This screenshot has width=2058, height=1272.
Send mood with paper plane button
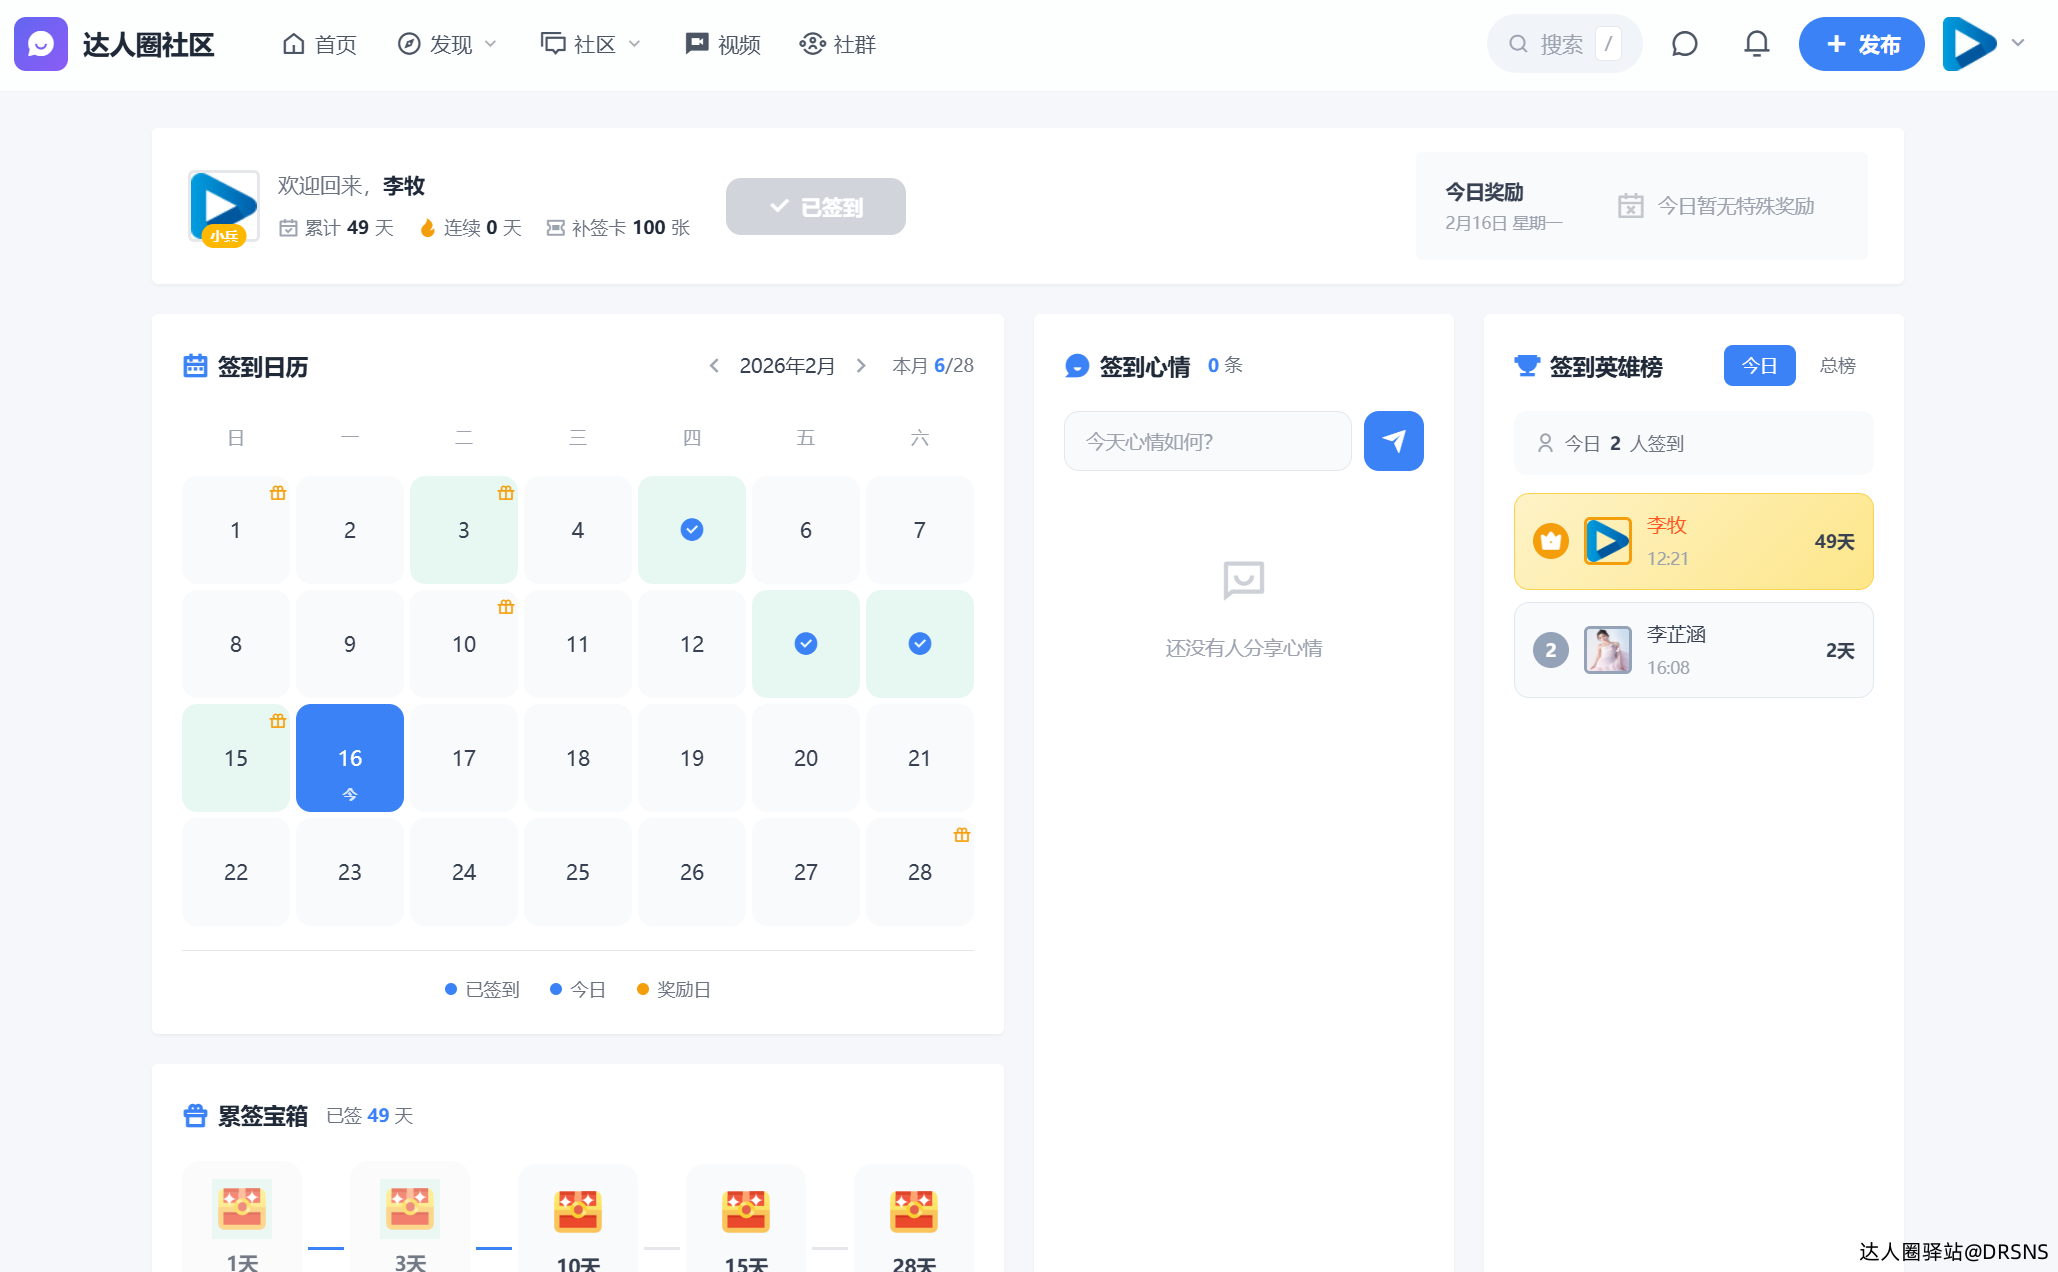(x=1393, y=441)
